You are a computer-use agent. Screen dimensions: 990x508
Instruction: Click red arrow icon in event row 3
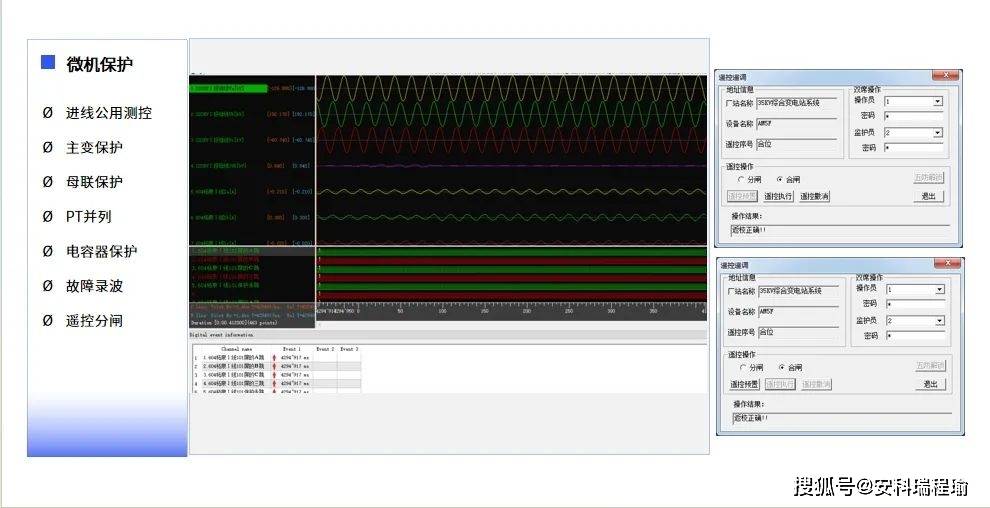click(x=274, y=375)
